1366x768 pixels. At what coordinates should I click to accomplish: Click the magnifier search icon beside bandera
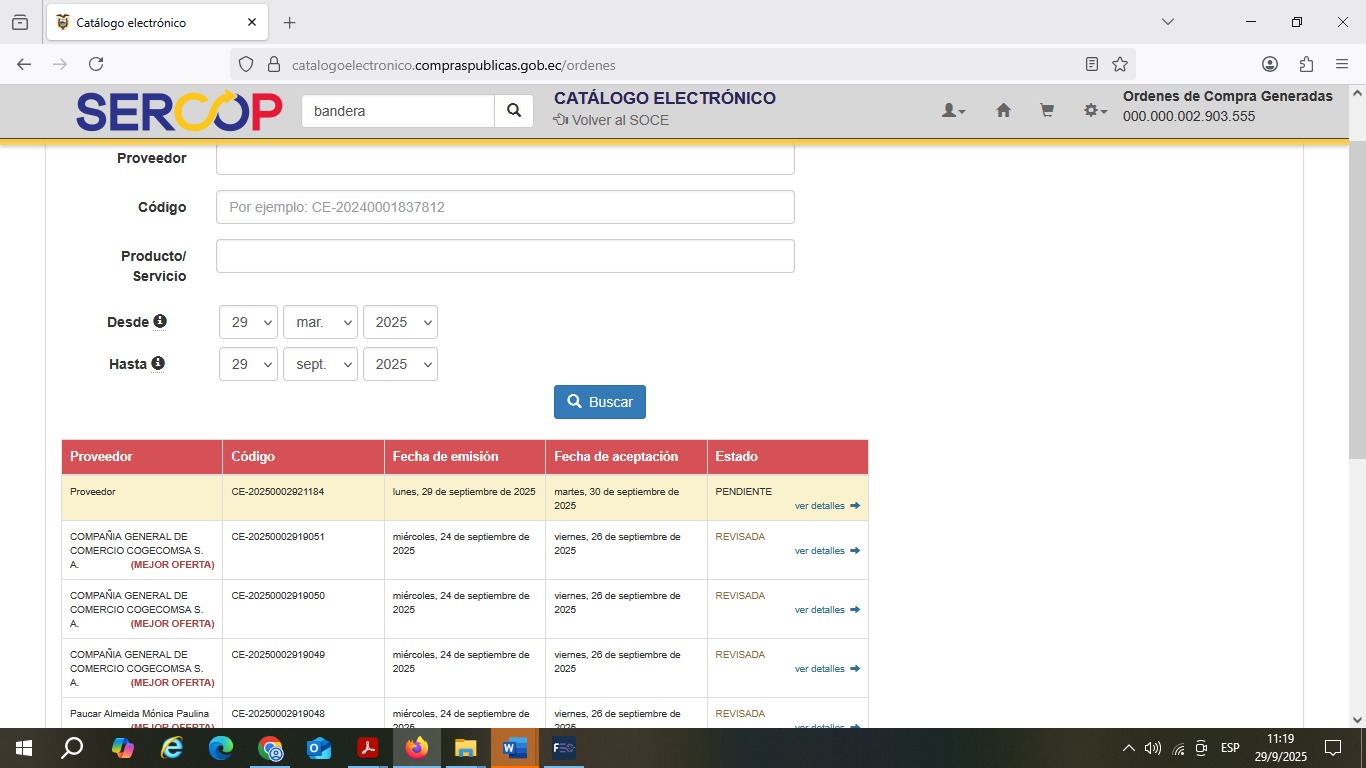point(514,111)
